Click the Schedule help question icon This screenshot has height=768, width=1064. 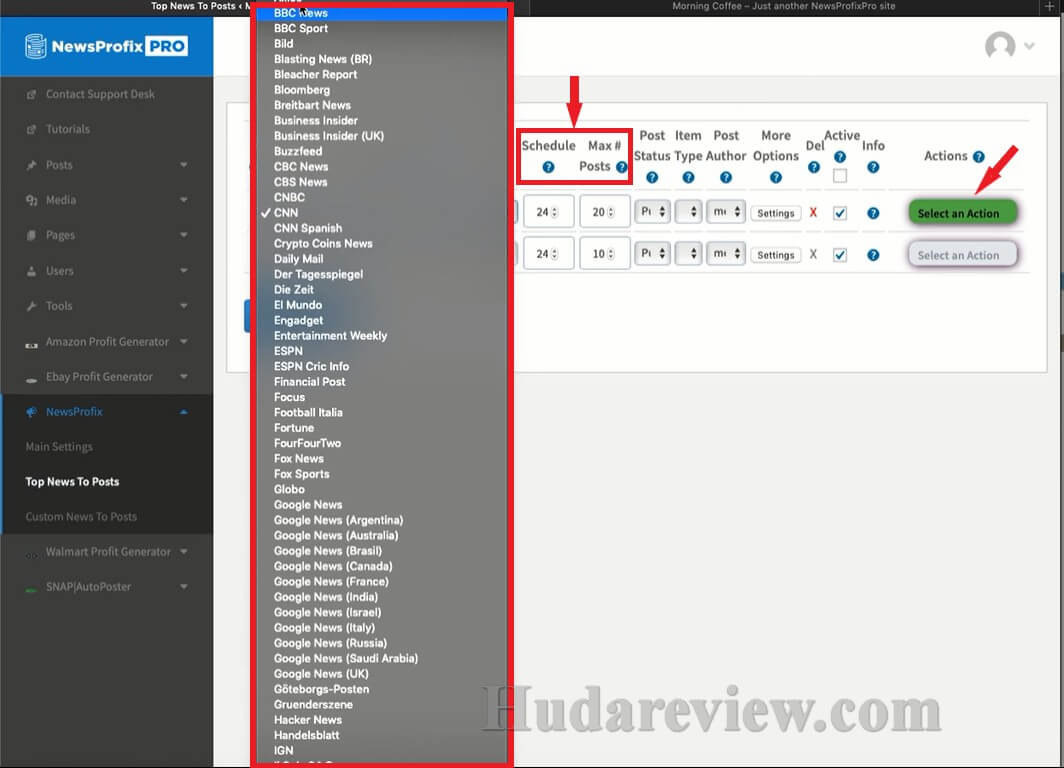click(548, 167)
